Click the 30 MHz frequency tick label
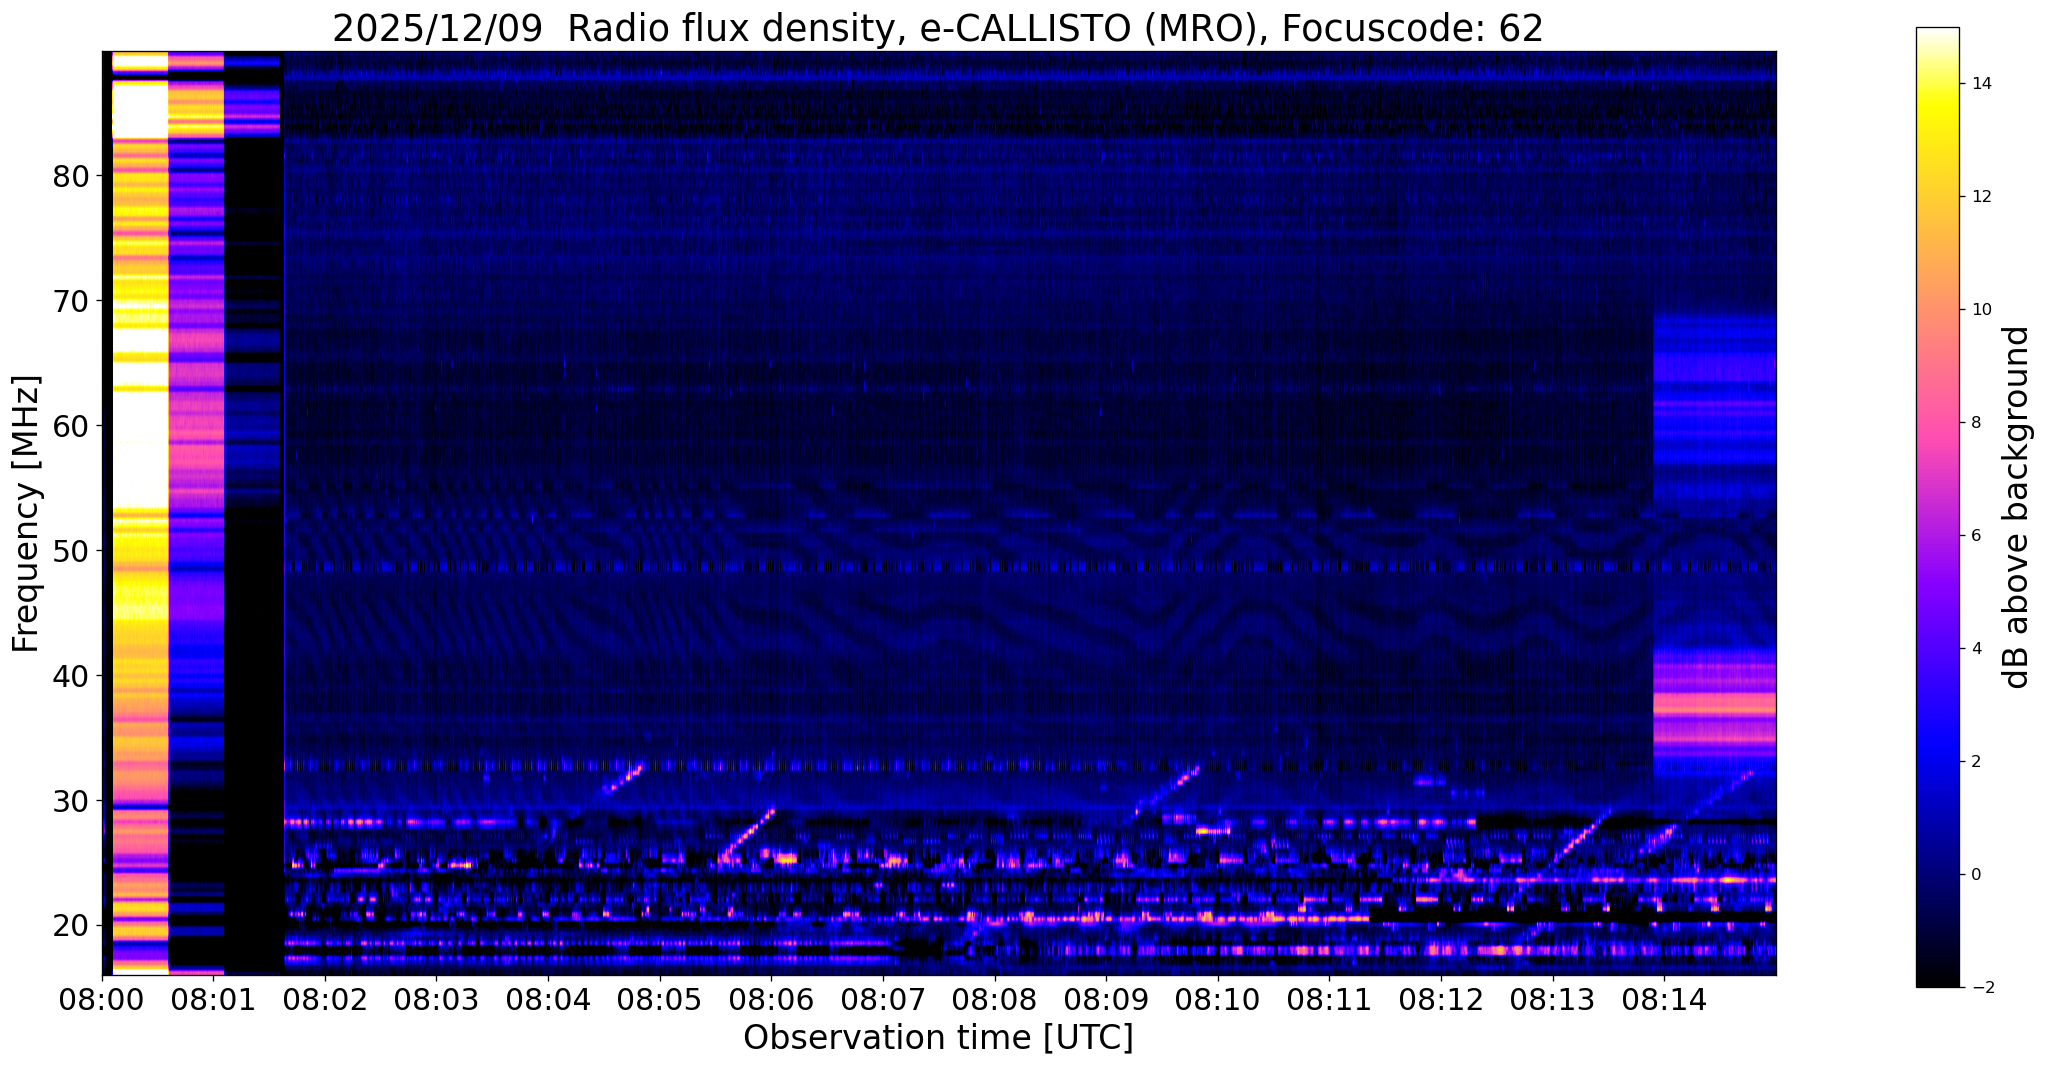This screenshot has height=1067, width=2047. pos(70,802)
